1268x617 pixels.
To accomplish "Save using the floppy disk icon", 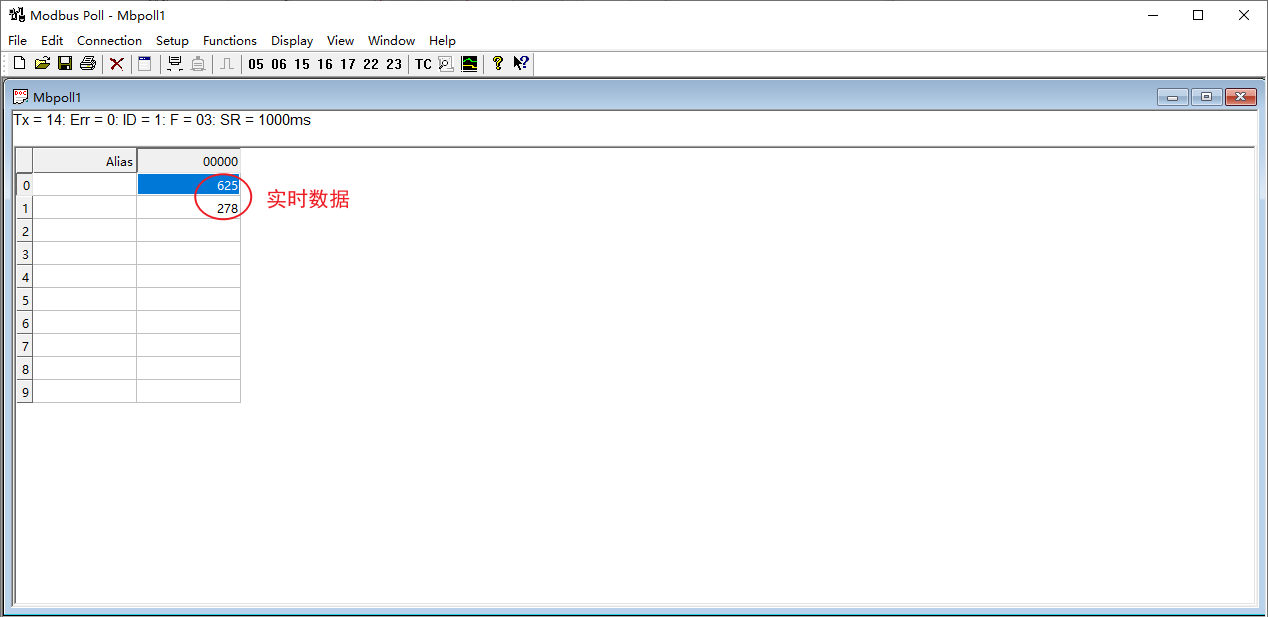I will pyautogui.click(x=65, y=64).
